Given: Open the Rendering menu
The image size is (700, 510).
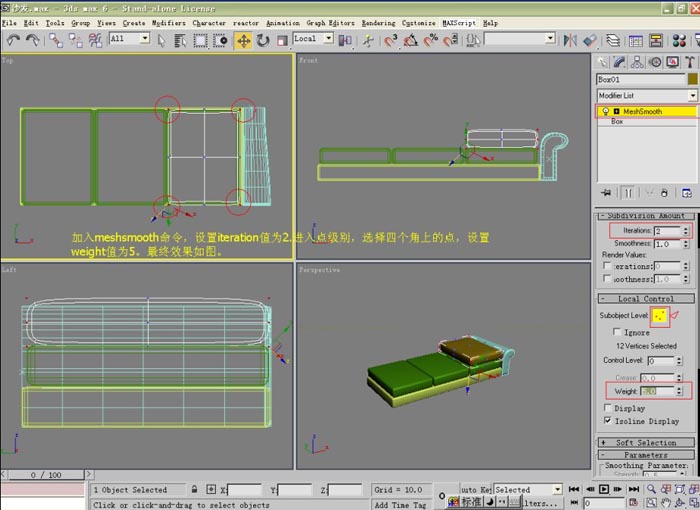Looking at the screenshot, I should pyautogui.click(x=378, y=23).
